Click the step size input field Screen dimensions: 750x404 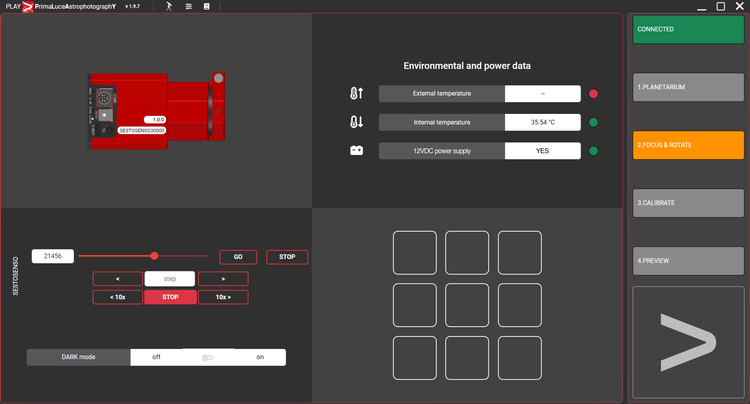169,279
